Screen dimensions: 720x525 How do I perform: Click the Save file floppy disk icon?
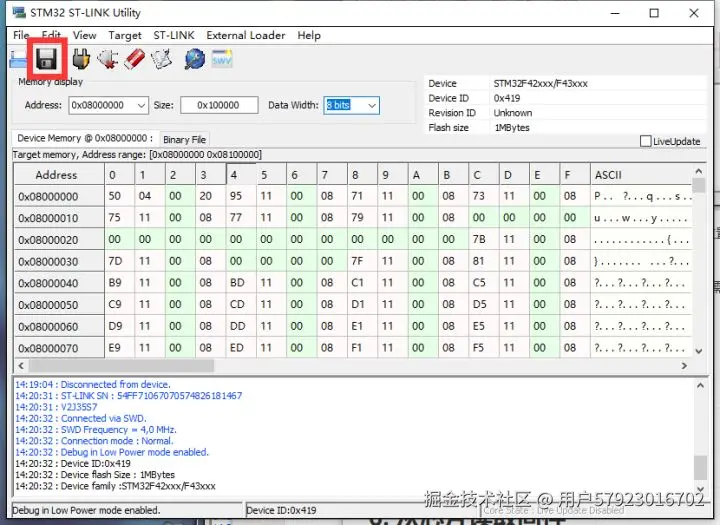click(x=47, y=59)
